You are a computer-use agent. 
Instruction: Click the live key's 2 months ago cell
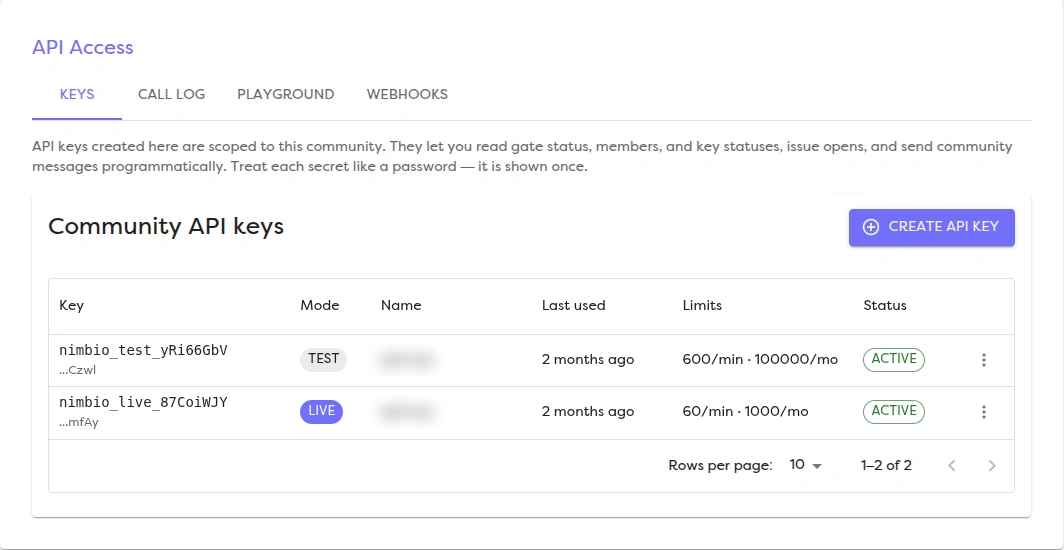pyautogui.click(x=588, y=412)
